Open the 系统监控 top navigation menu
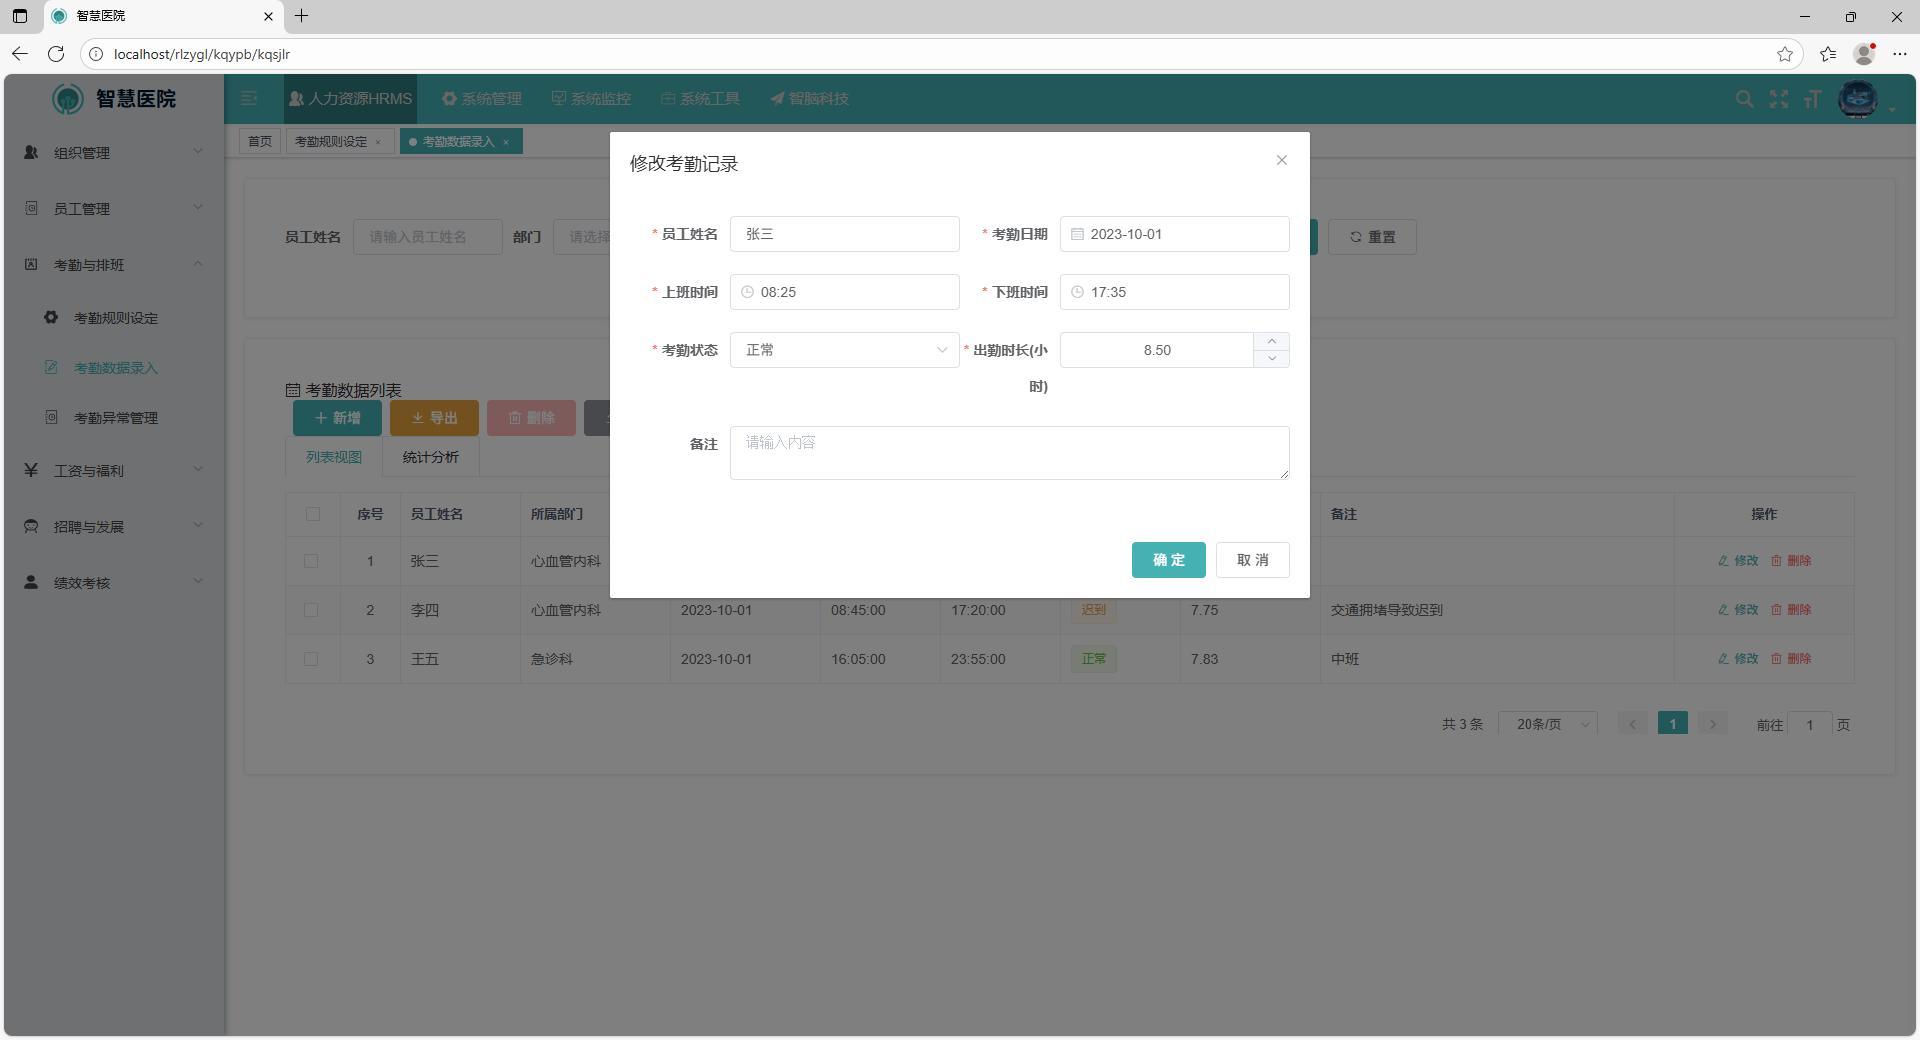 pos(592,99)
